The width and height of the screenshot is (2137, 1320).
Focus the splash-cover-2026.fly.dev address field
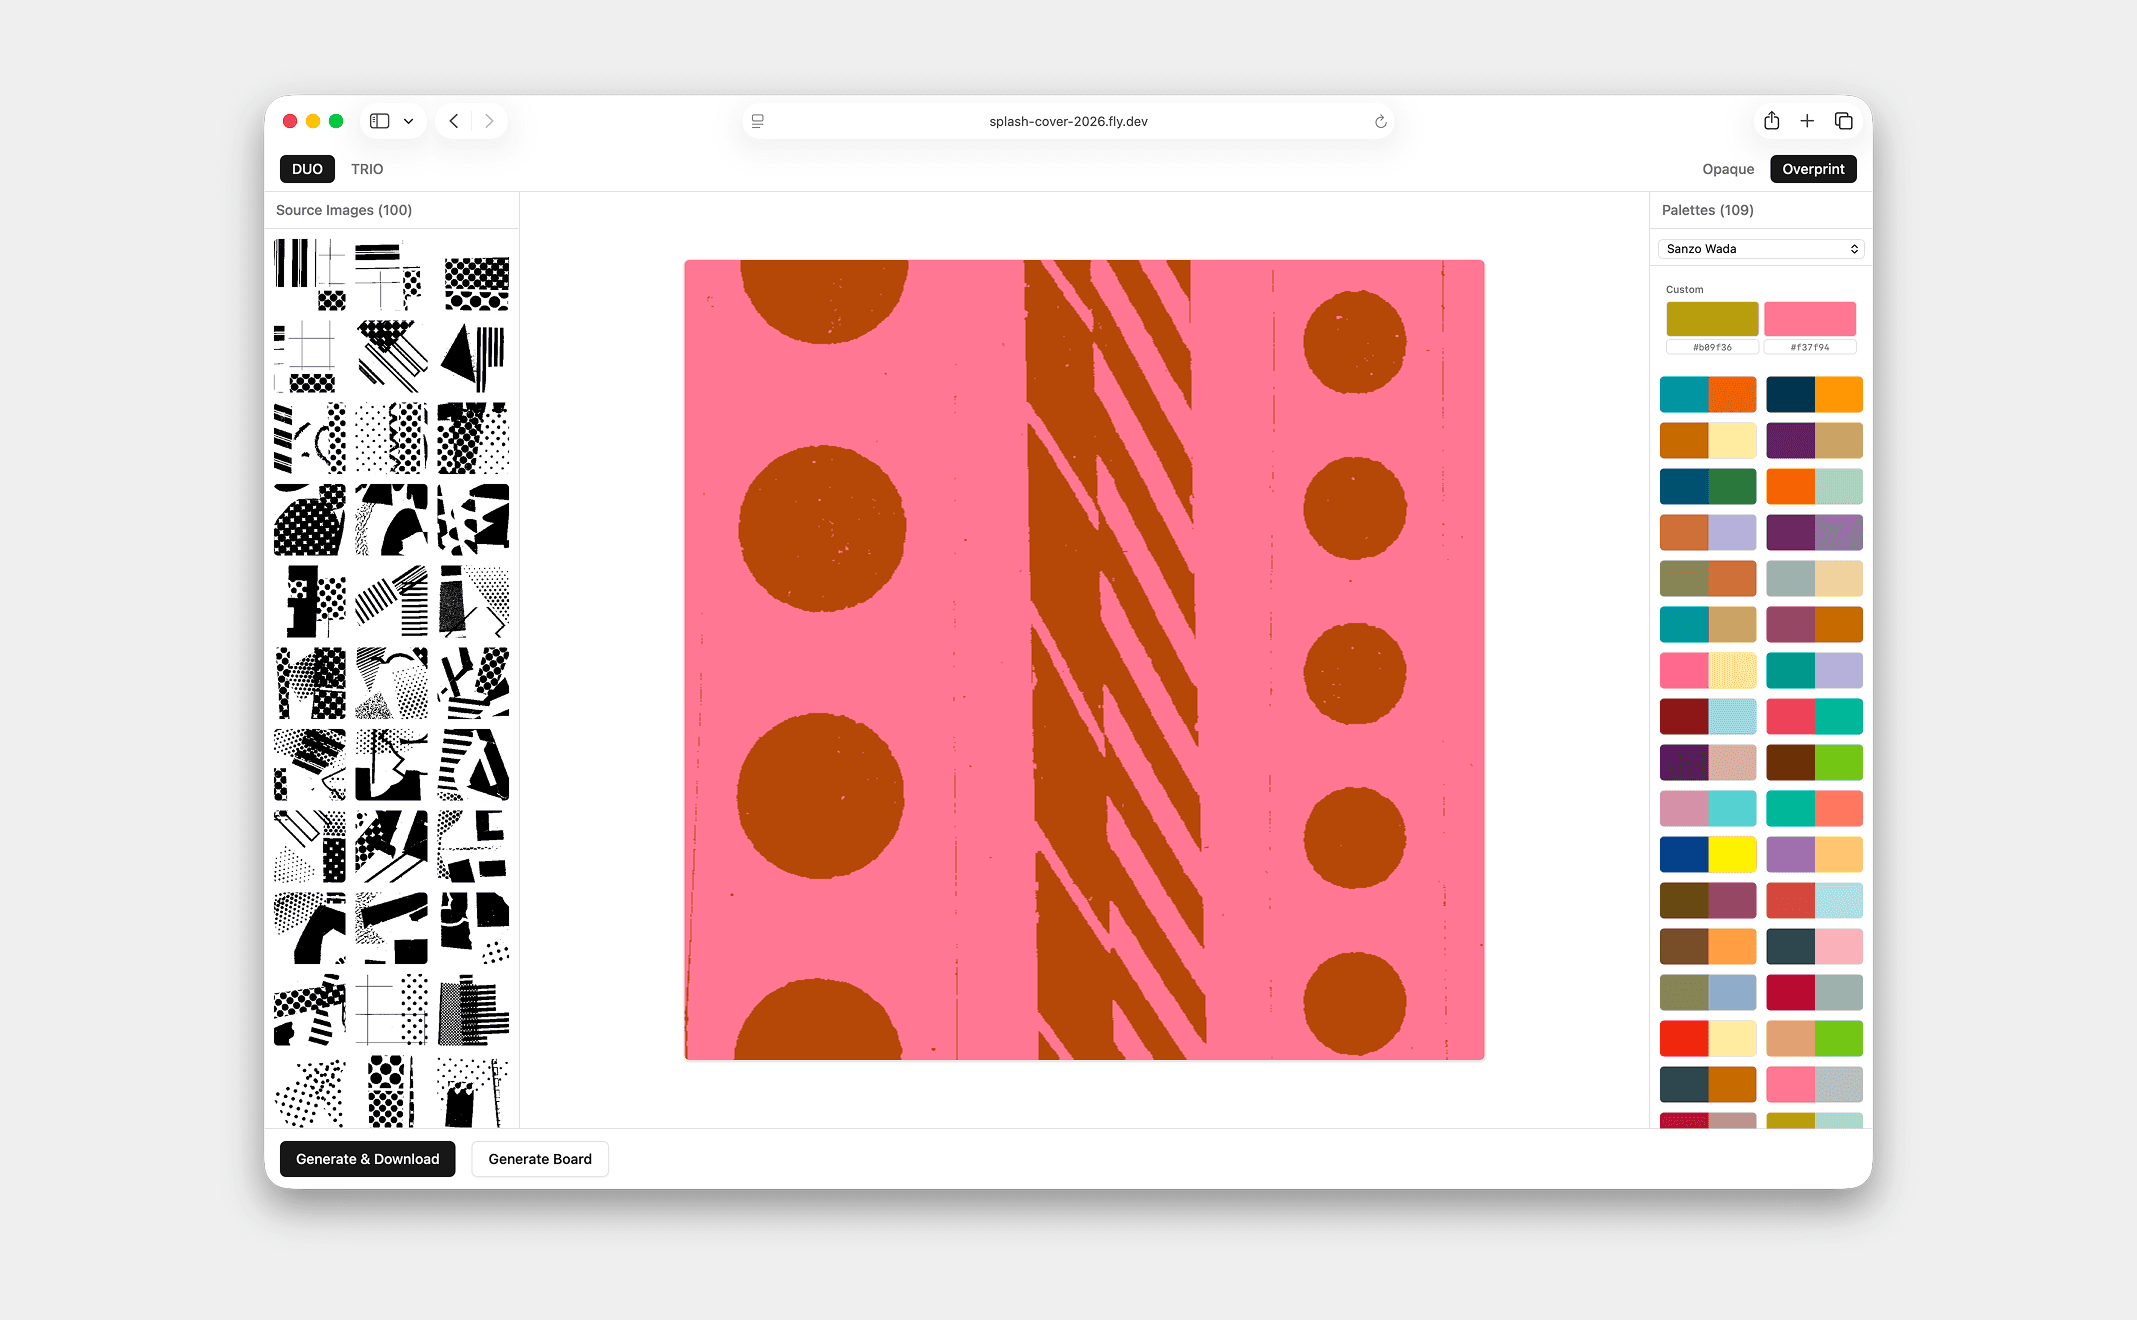(x=1068, y=121)
